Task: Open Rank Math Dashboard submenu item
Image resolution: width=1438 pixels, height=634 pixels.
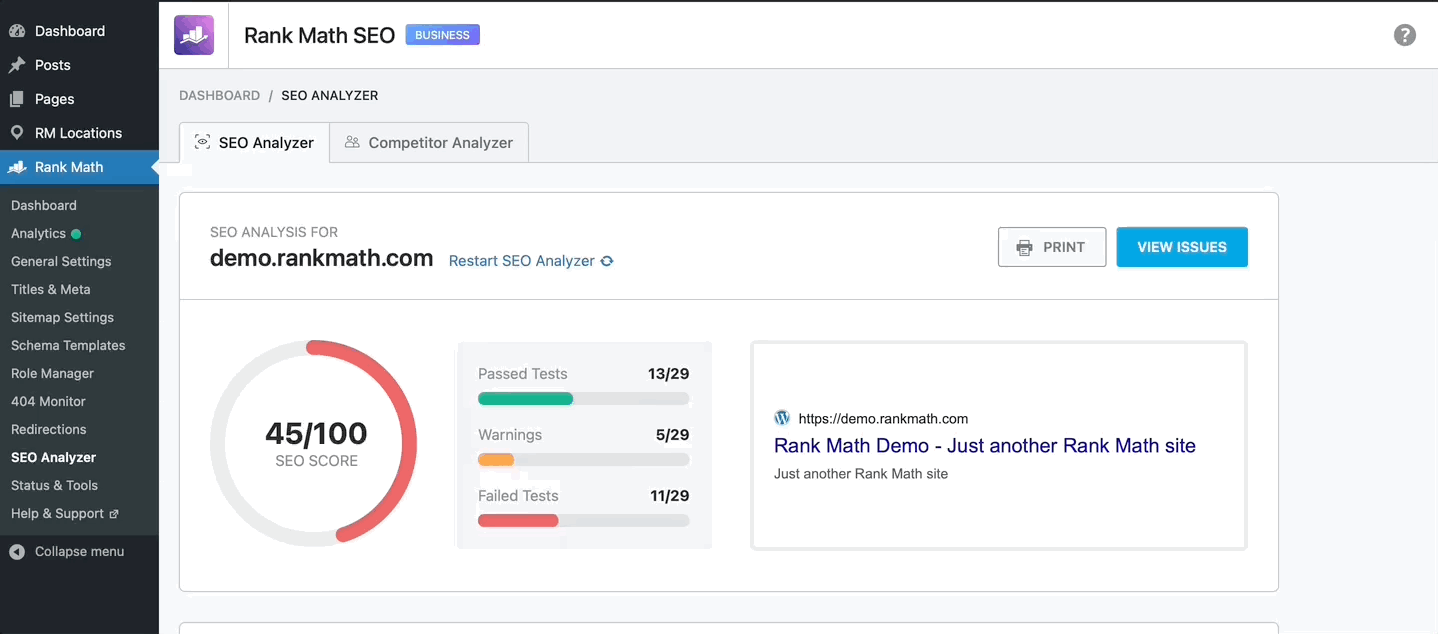Action: tap(44, 205)
